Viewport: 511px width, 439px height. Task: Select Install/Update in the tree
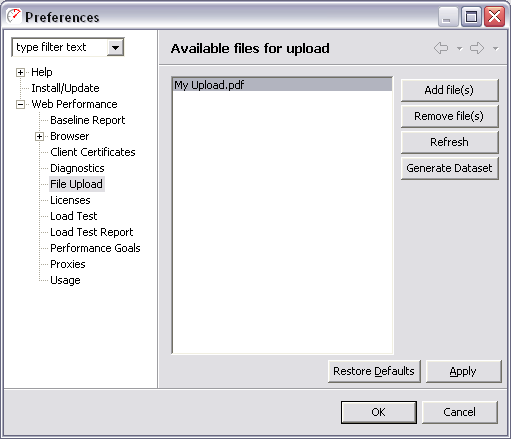[65, 88]
